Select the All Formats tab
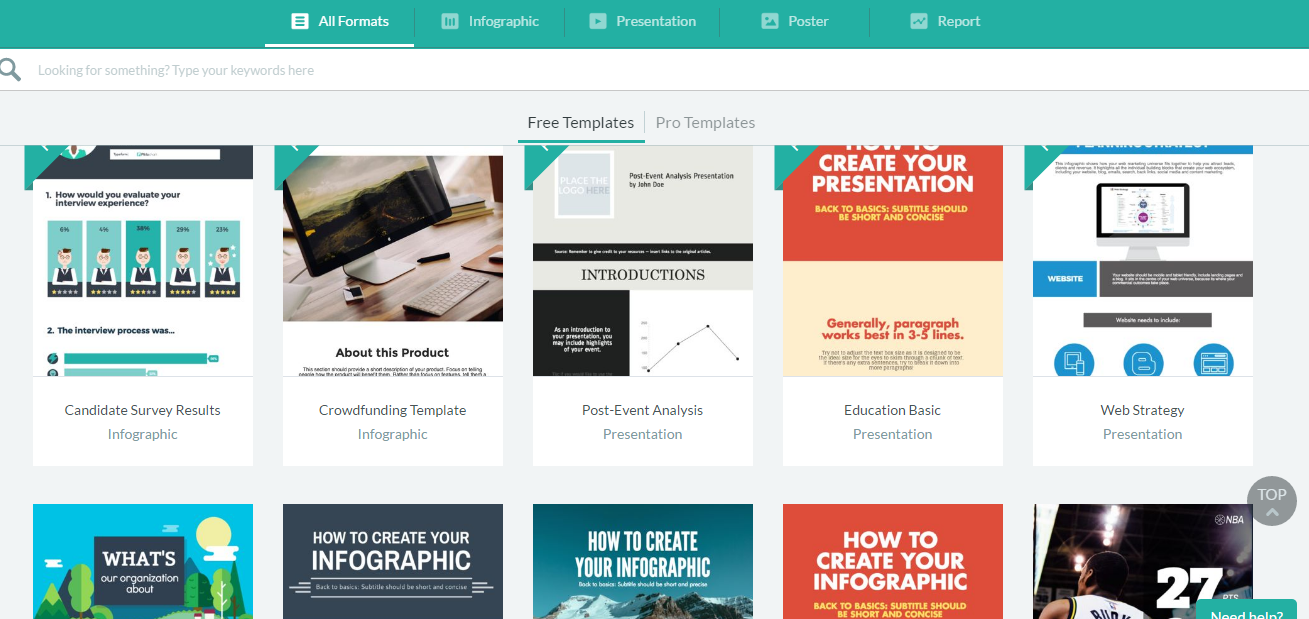This screenshot has width=1309, height=619. point(339,21)
